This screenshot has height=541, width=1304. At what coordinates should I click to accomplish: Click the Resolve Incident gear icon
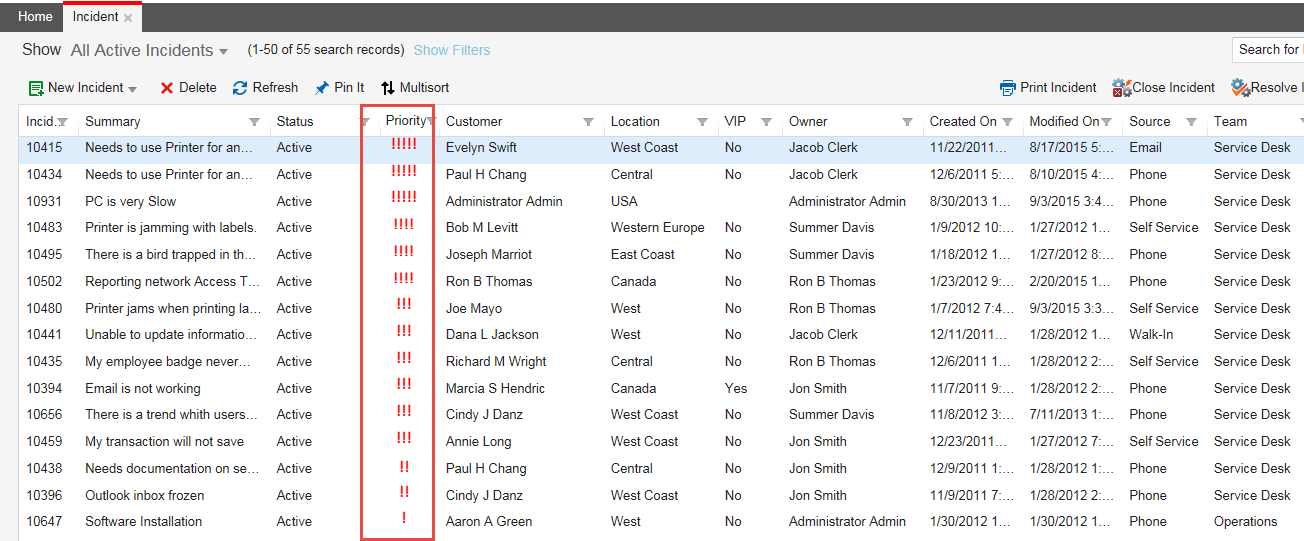pyautogui.click(x=1240, y=88)
